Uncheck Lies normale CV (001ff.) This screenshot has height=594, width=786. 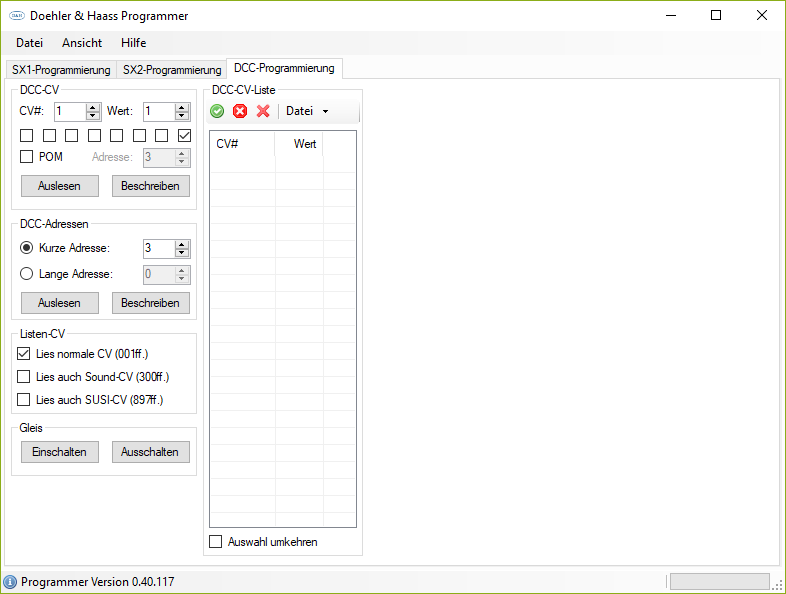tap(24, 354)
